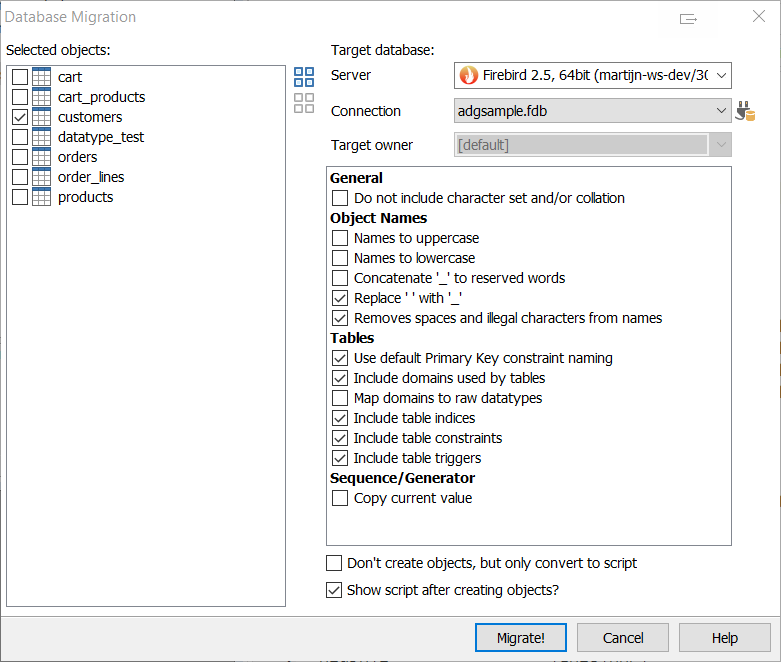Open Help for database migration
This screenshot has height=662, width=781.
click(724, 638)
